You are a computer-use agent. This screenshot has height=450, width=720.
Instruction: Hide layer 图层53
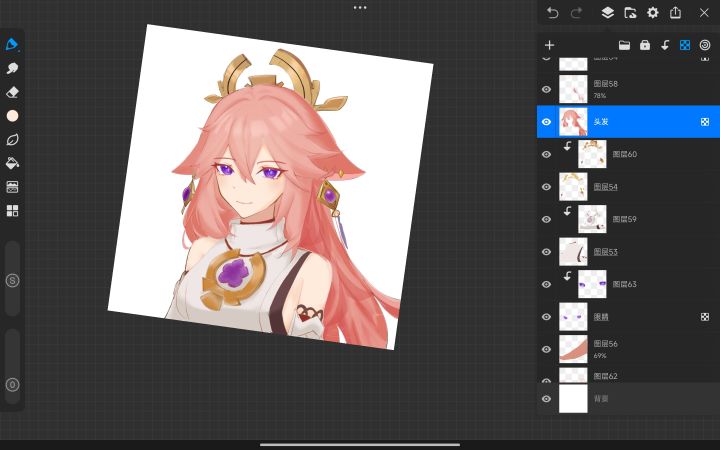(x=546, y=252)
